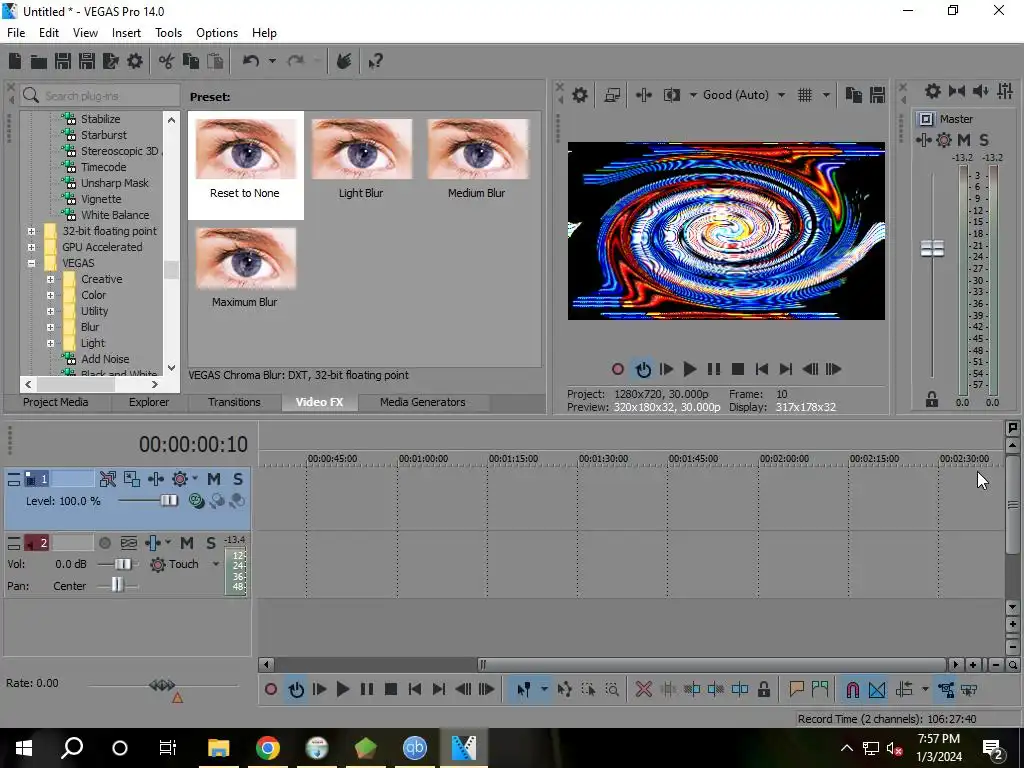Create a new project with the New icon
Viewport: 1024px width, 768px height.
pos(15,61)
